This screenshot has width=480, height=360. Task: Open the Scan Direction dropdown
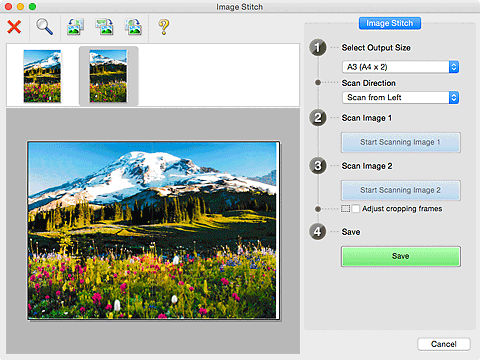pyautogui.click(x=401, y=98)
